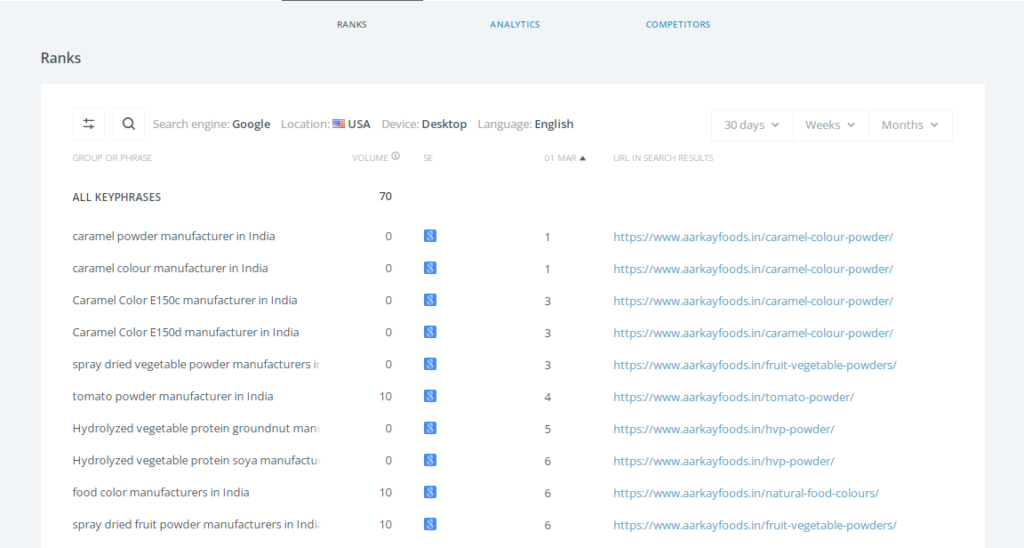Screen dimensions: 1024x548
Task: Click the SE column header
Action: (x=428, y=158)
